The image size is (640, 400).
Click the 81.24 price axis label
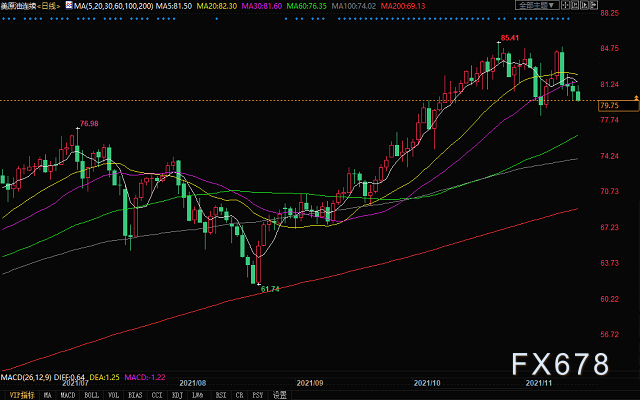point(609,84)
